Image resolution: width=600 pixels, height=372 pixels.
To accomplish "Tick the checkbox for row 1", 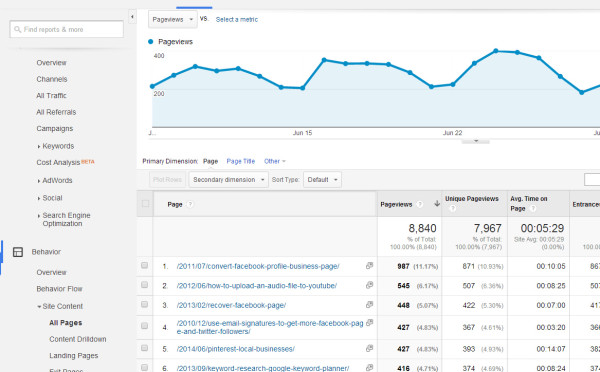I will (x=144, y=265).
